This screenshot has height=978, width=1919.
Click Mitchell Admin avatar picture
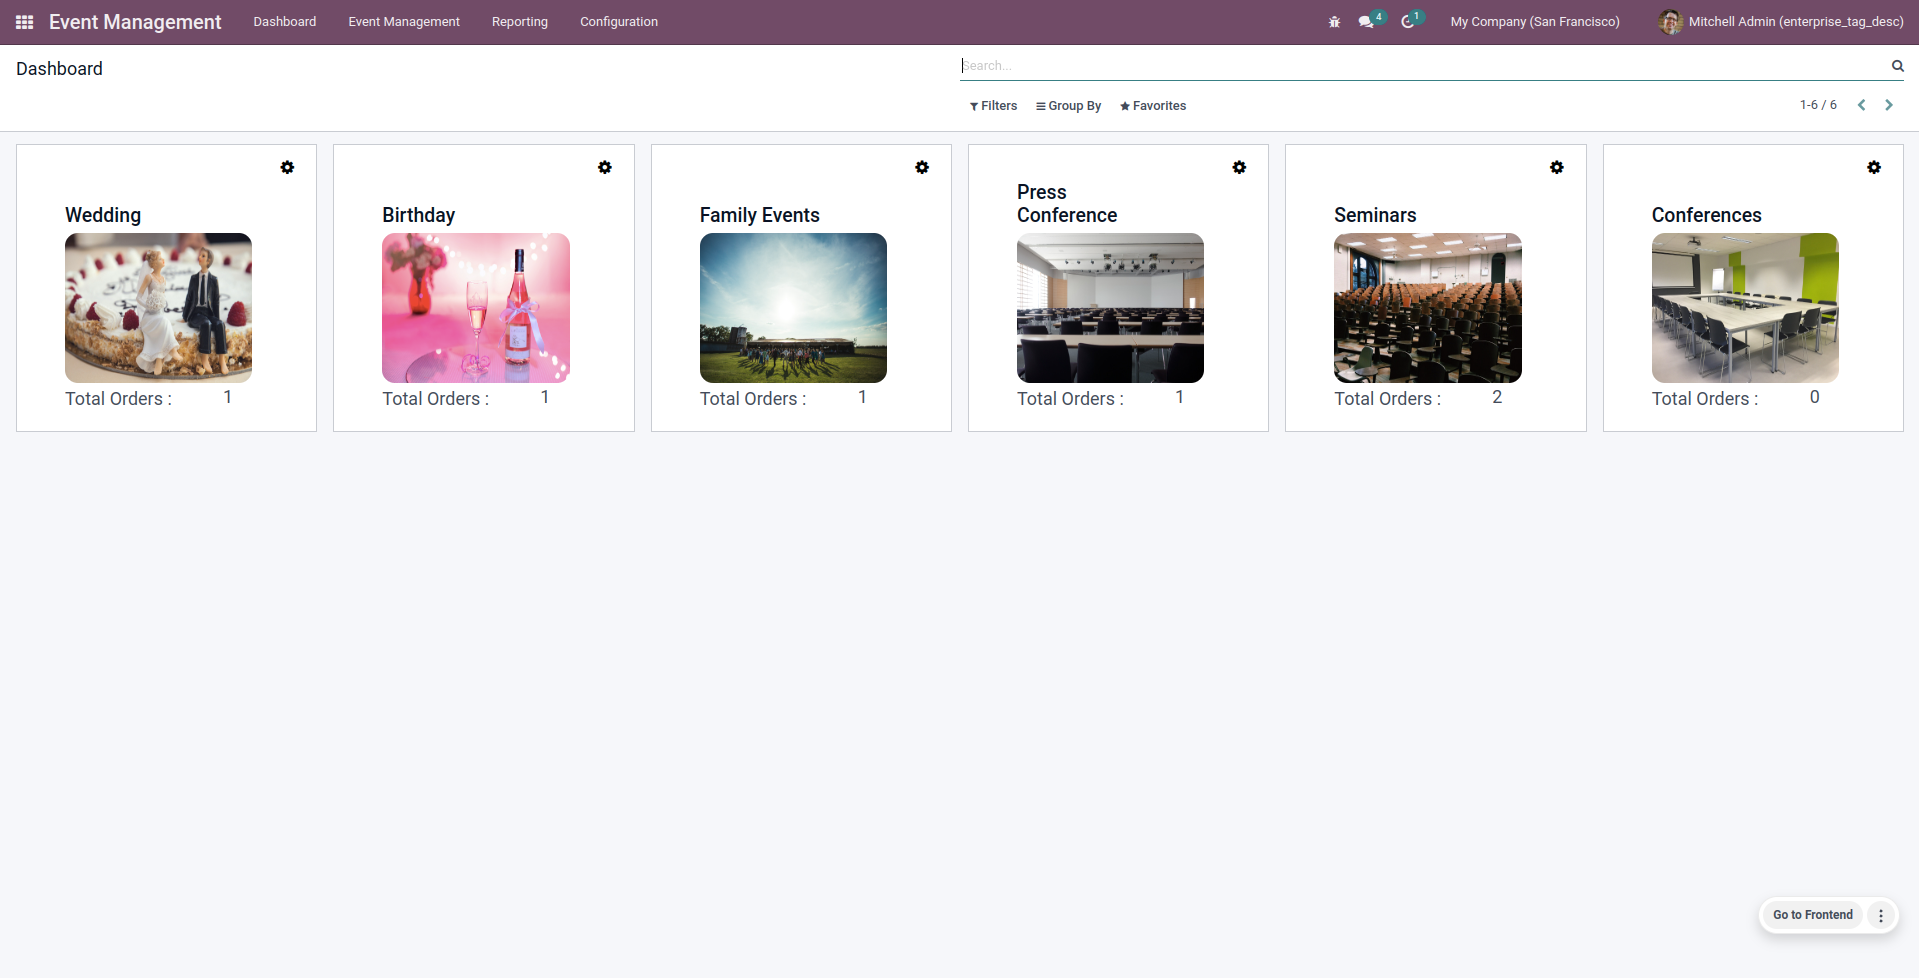tap(1670, 22)
